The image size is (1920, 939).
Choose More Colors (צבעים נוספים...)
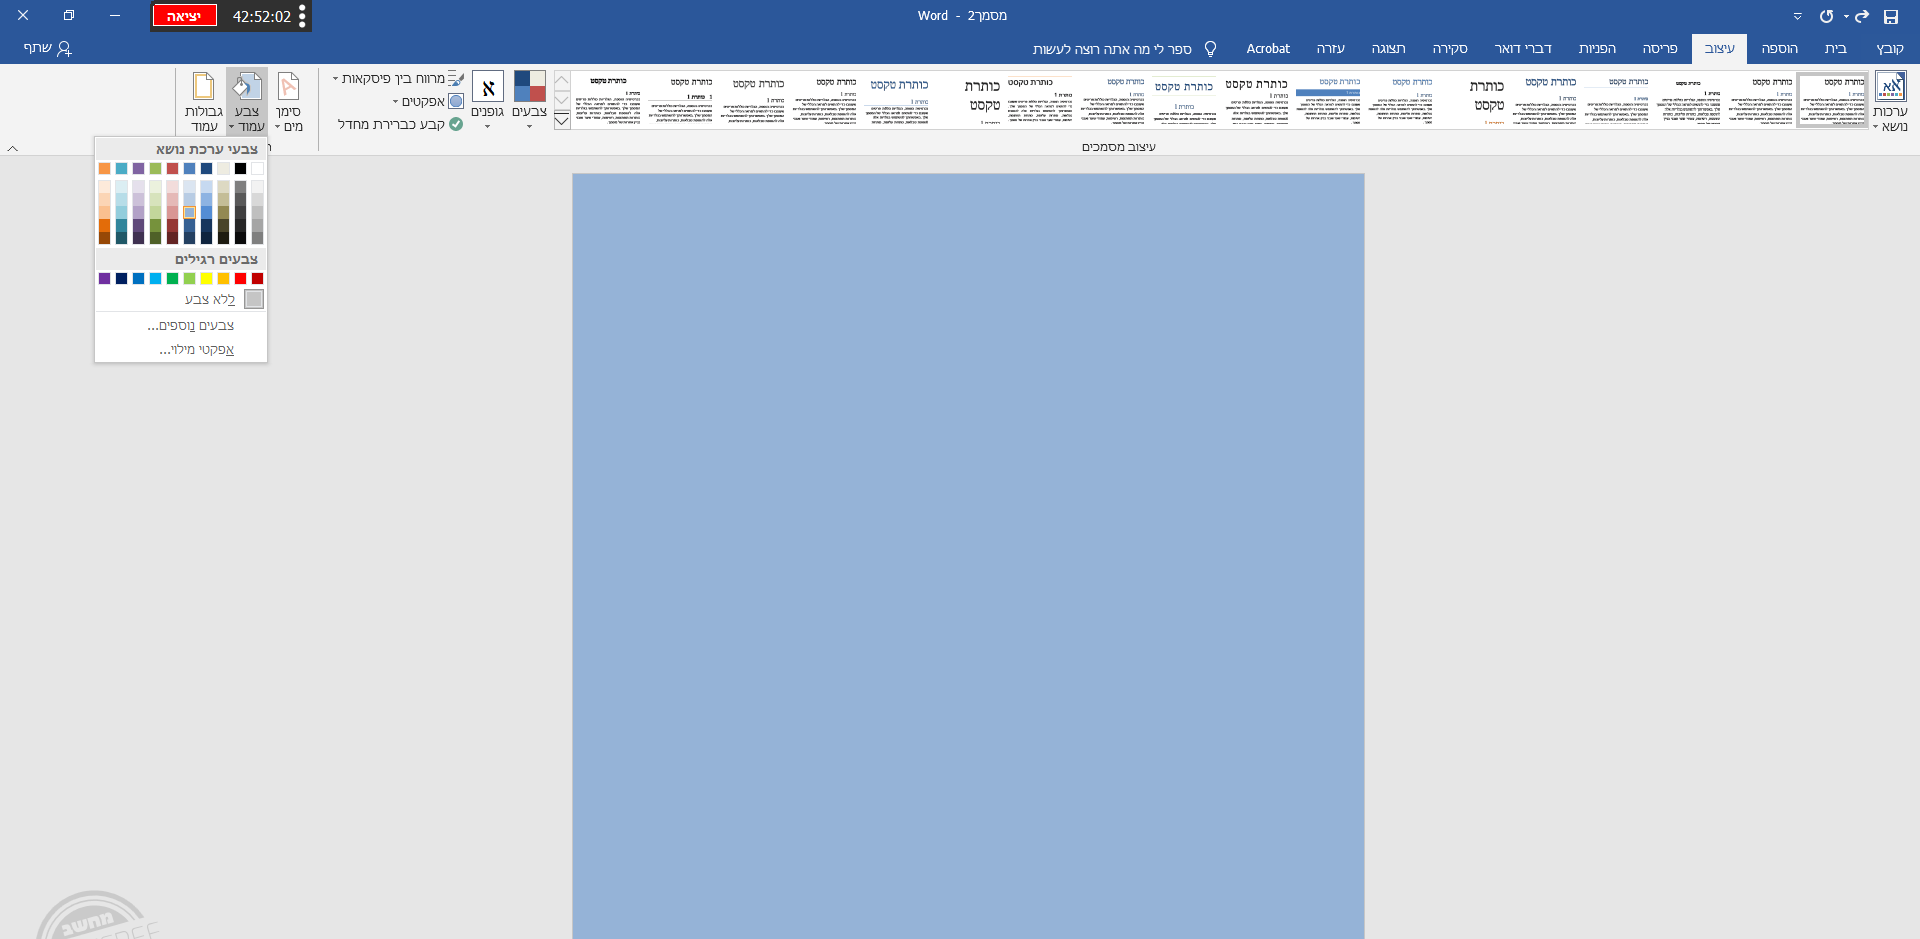(x=181, y=325)
